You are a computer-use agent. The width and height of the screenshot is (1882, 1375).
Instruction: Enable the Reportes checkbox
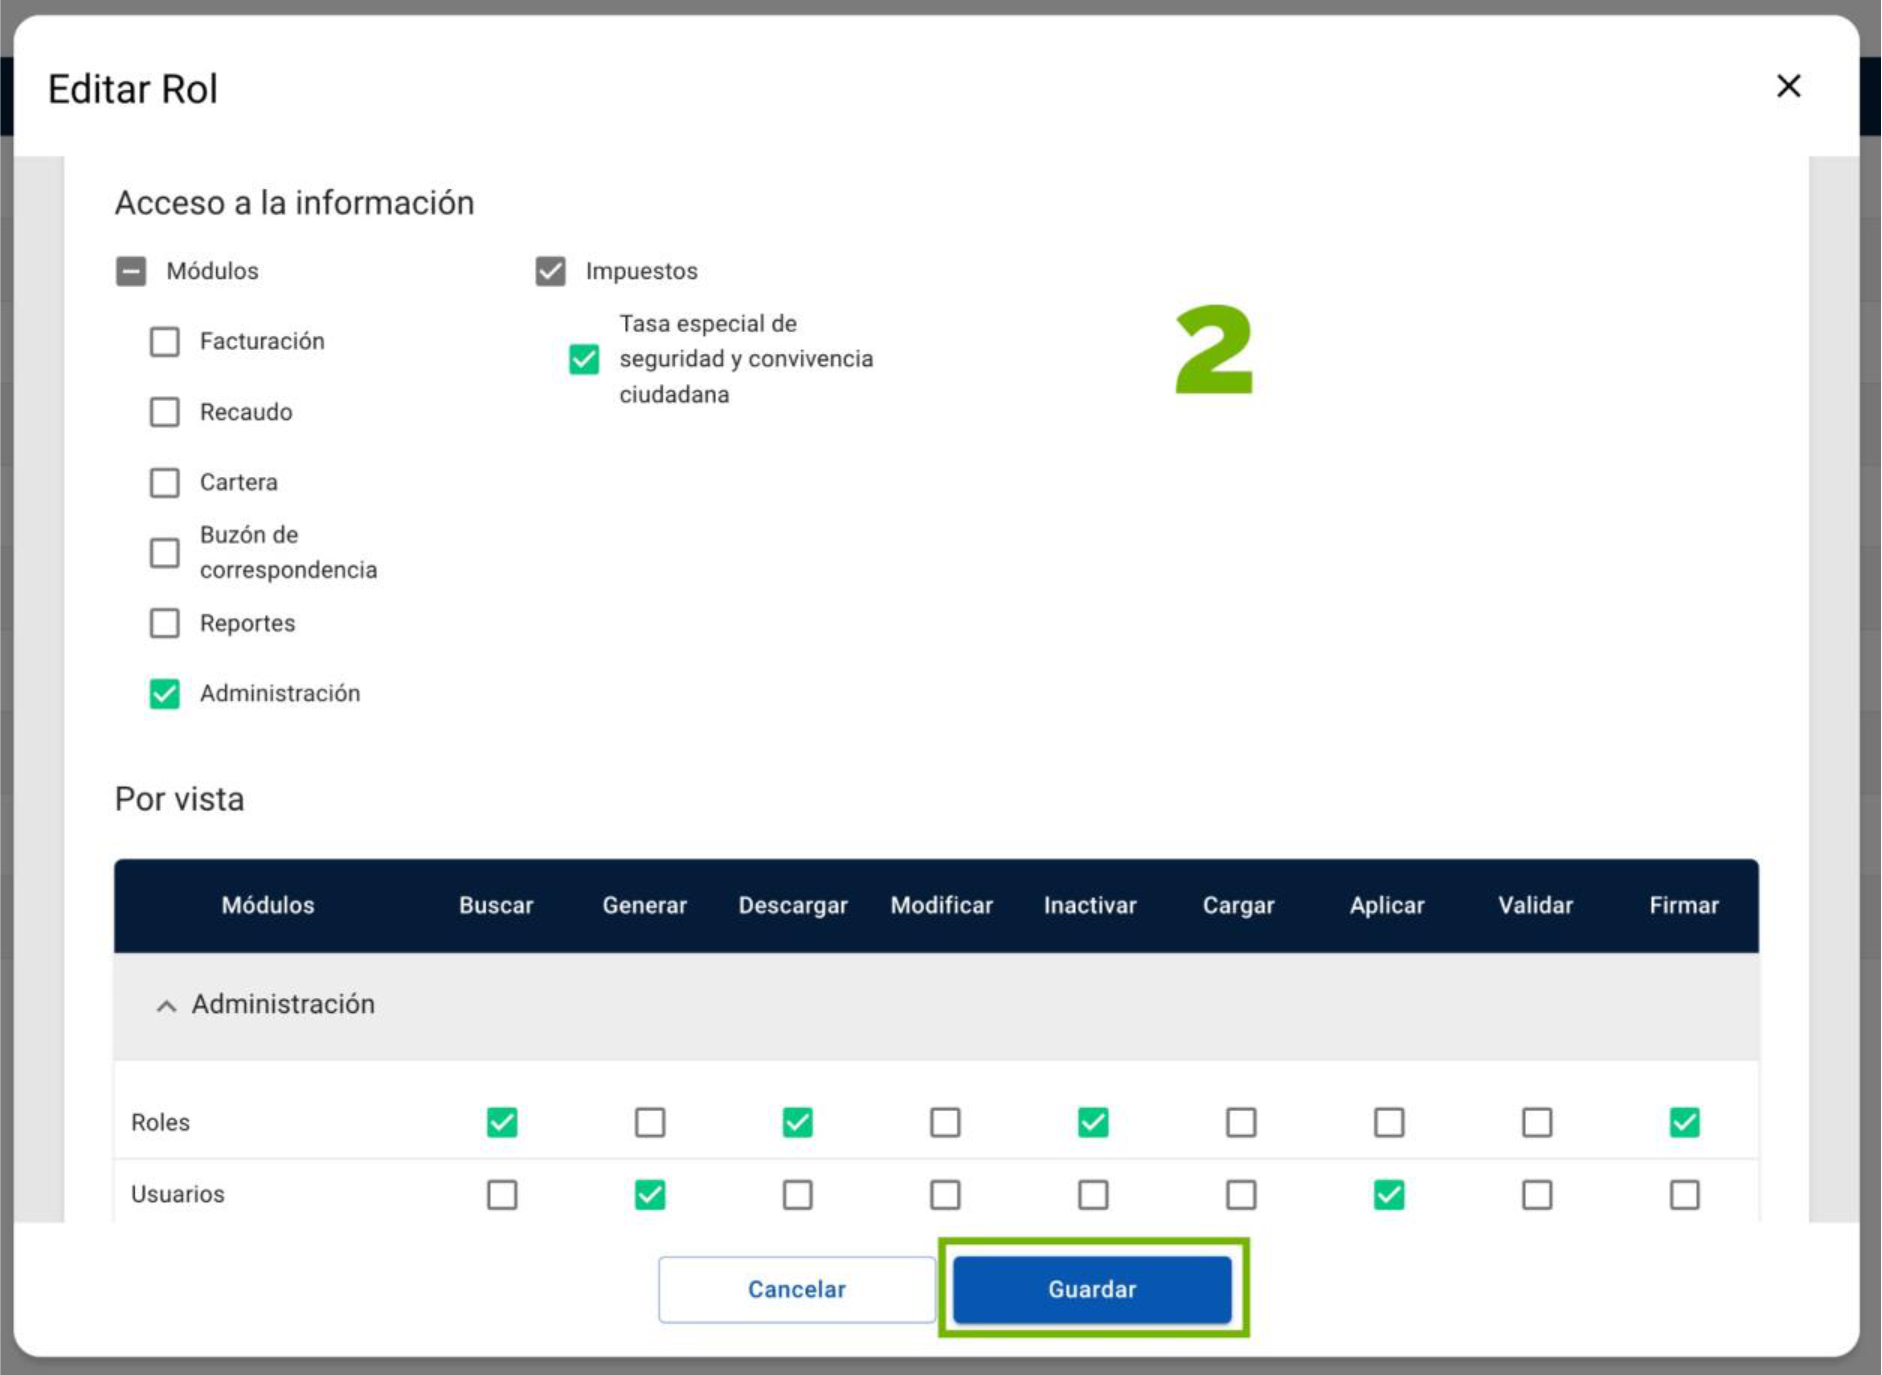point(164,623)
